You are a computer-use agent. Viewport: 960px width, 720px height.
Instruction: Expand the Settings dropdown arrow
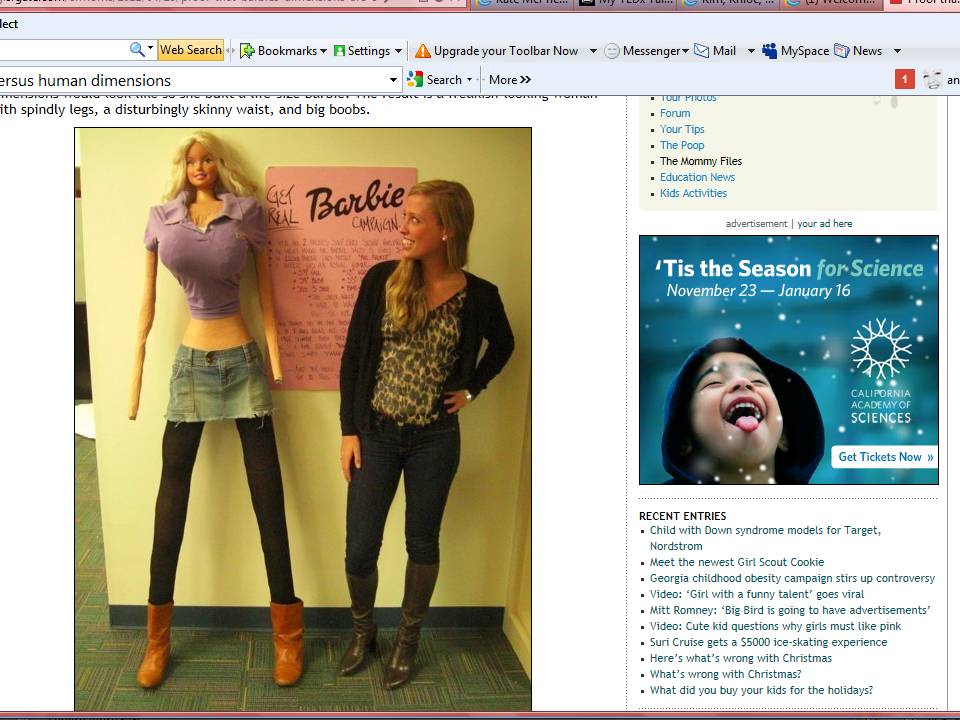[x=399, y=51]
